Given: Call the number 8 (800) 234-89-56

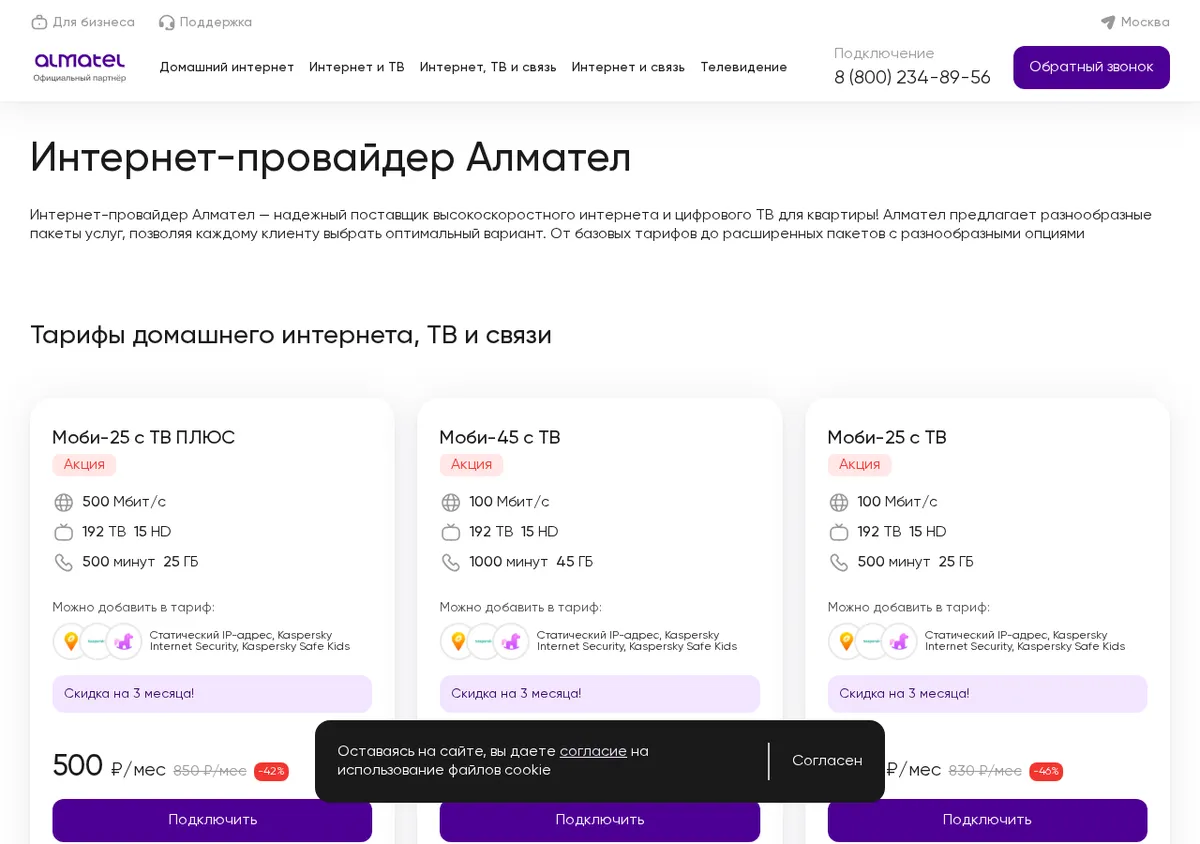Looking at the screenshot, I should pyautogui.click(x=912, y=77).
